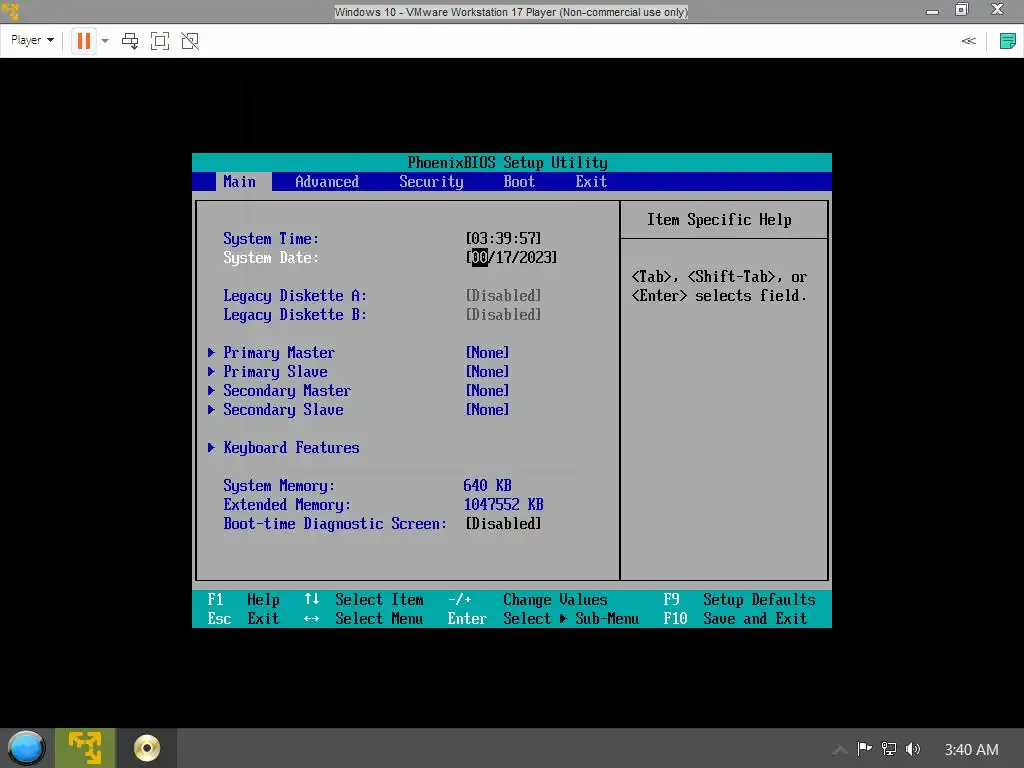Click the System Memory 640 KB value

tap(487, 485)
